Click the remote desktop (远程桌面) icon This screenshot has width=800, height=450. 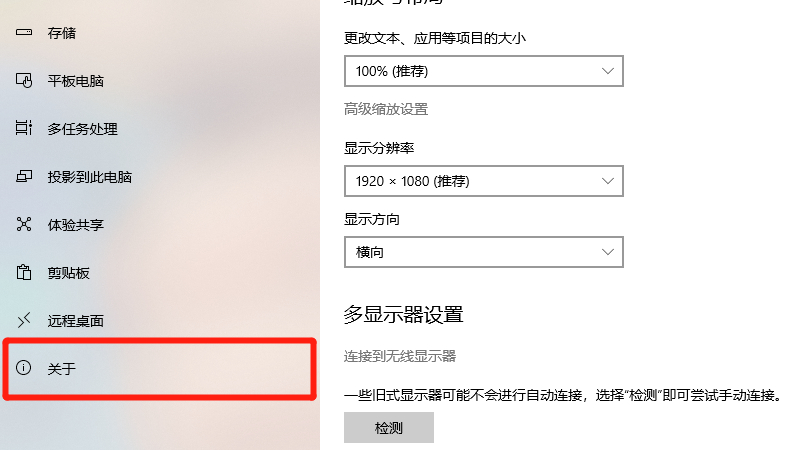24,320
